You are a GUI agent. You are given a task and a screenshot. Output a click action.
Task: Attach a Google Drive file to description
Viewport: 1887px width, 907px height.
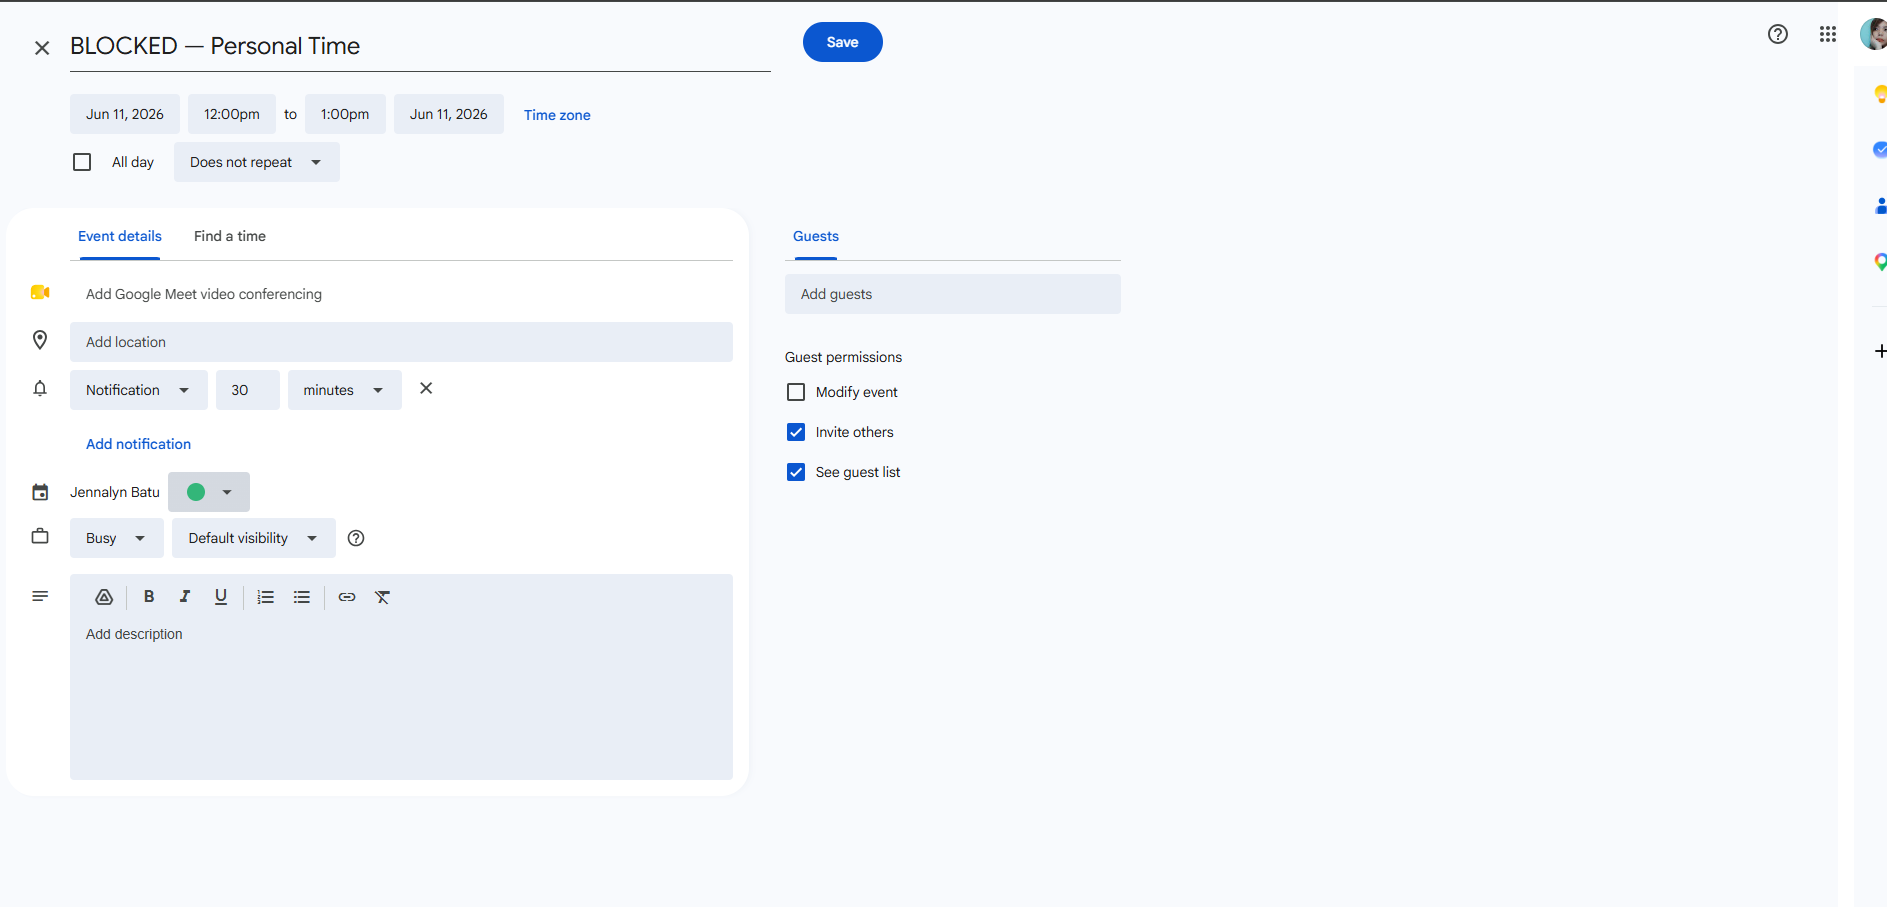pos(104,597)
